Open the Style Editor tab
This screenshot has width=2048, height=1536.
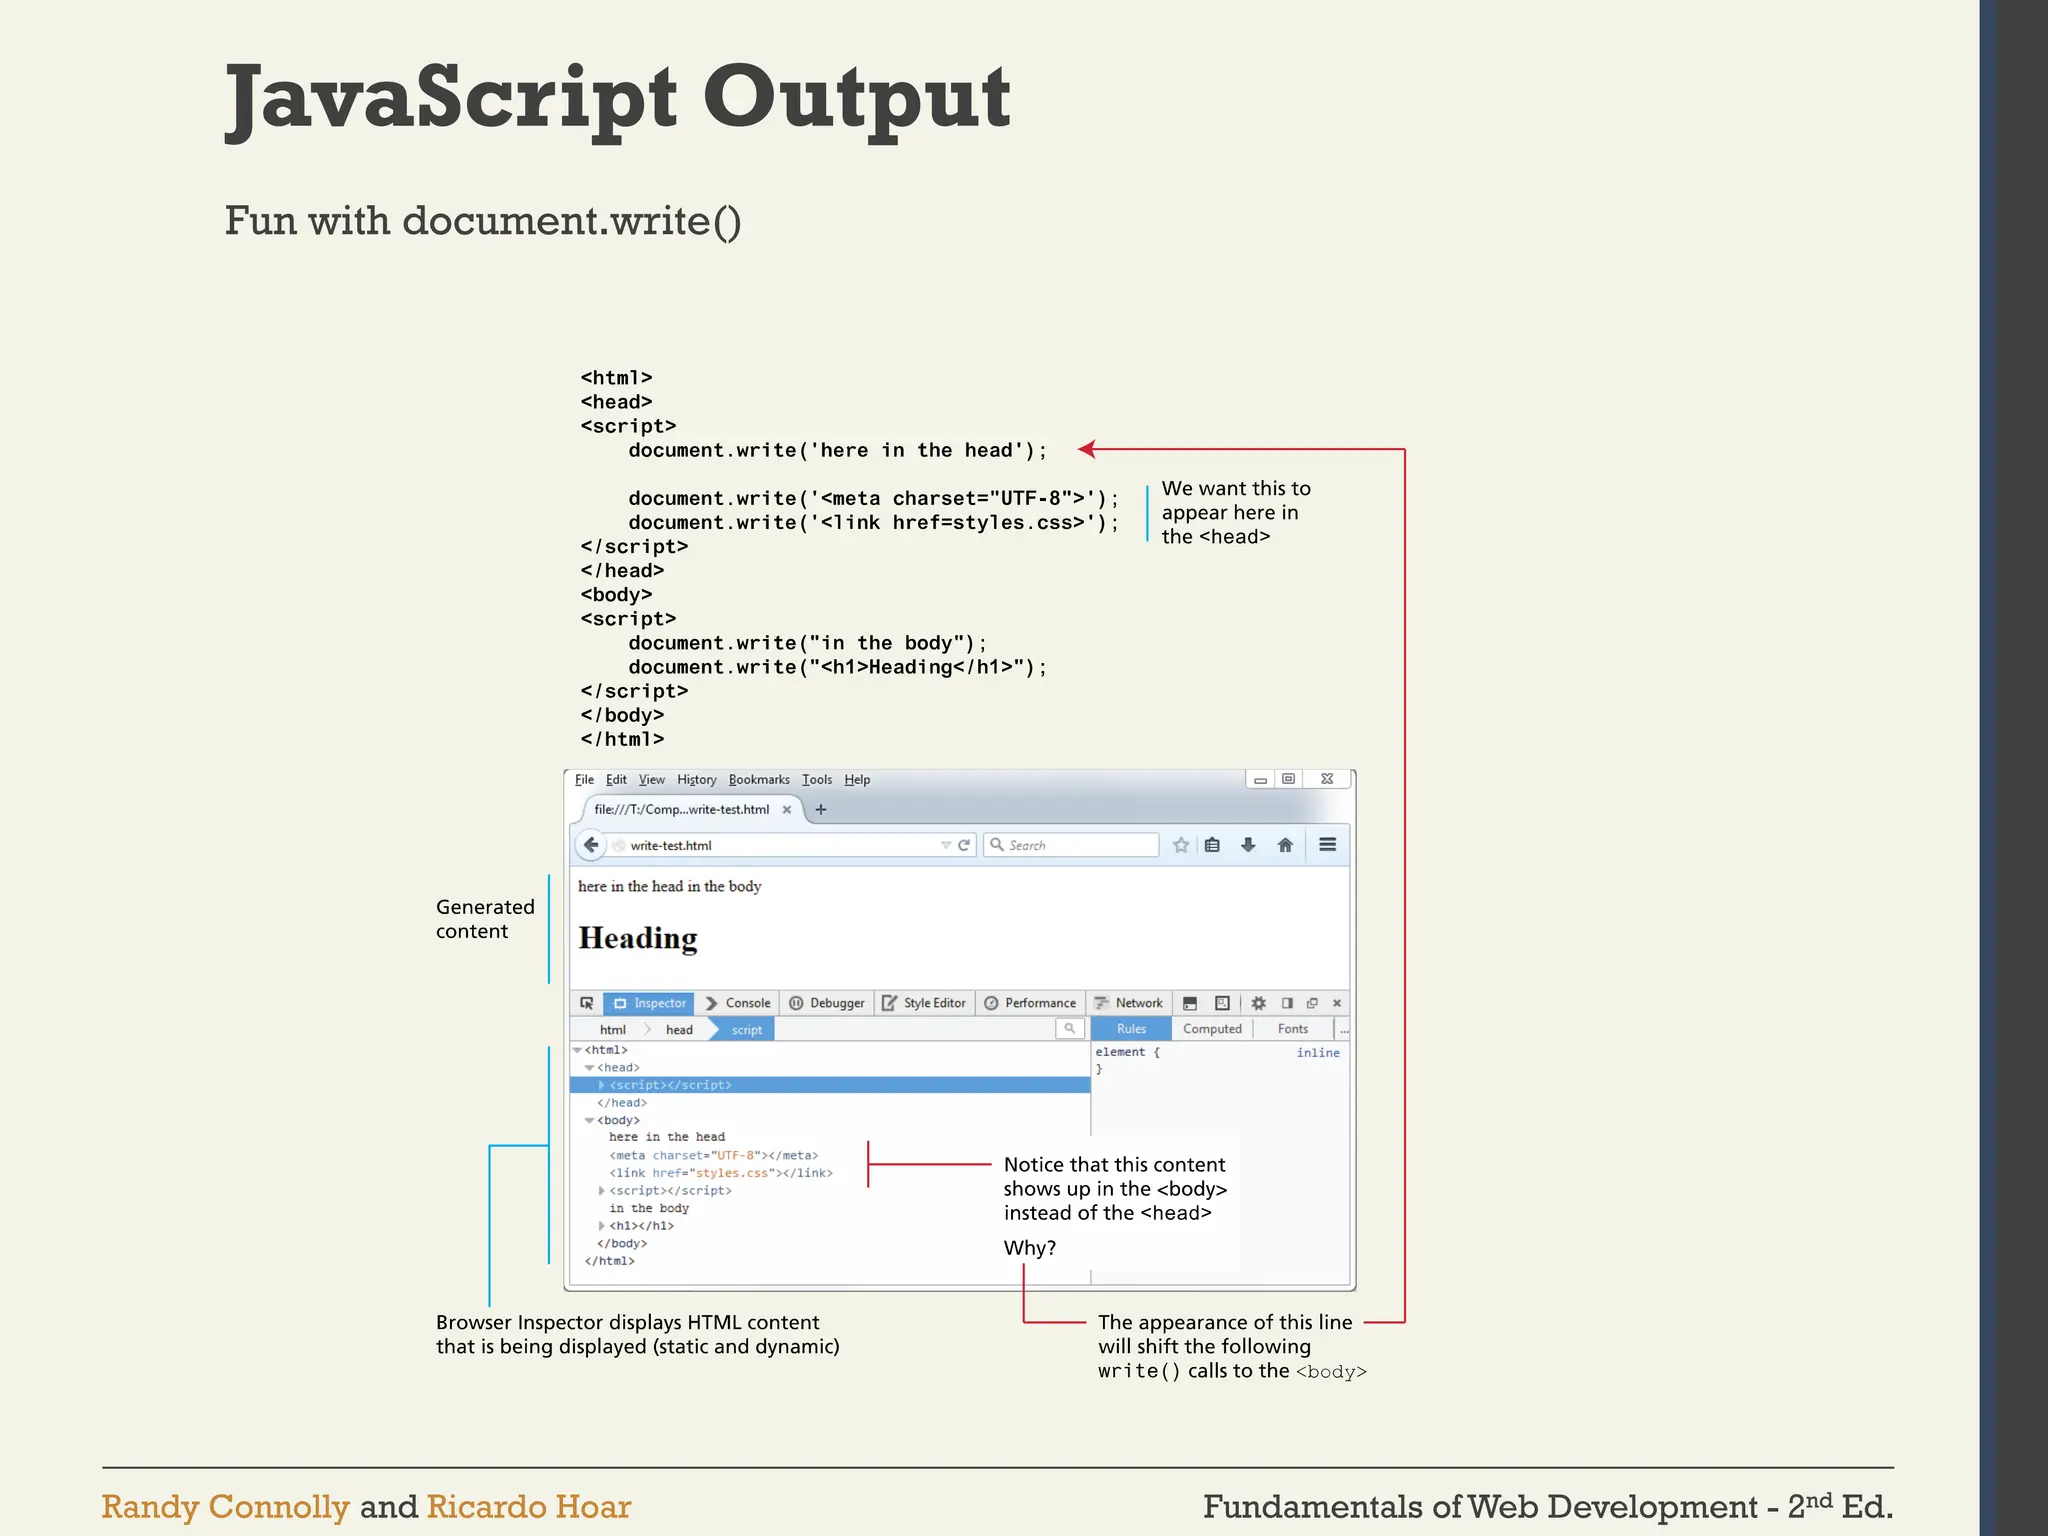925,1003
